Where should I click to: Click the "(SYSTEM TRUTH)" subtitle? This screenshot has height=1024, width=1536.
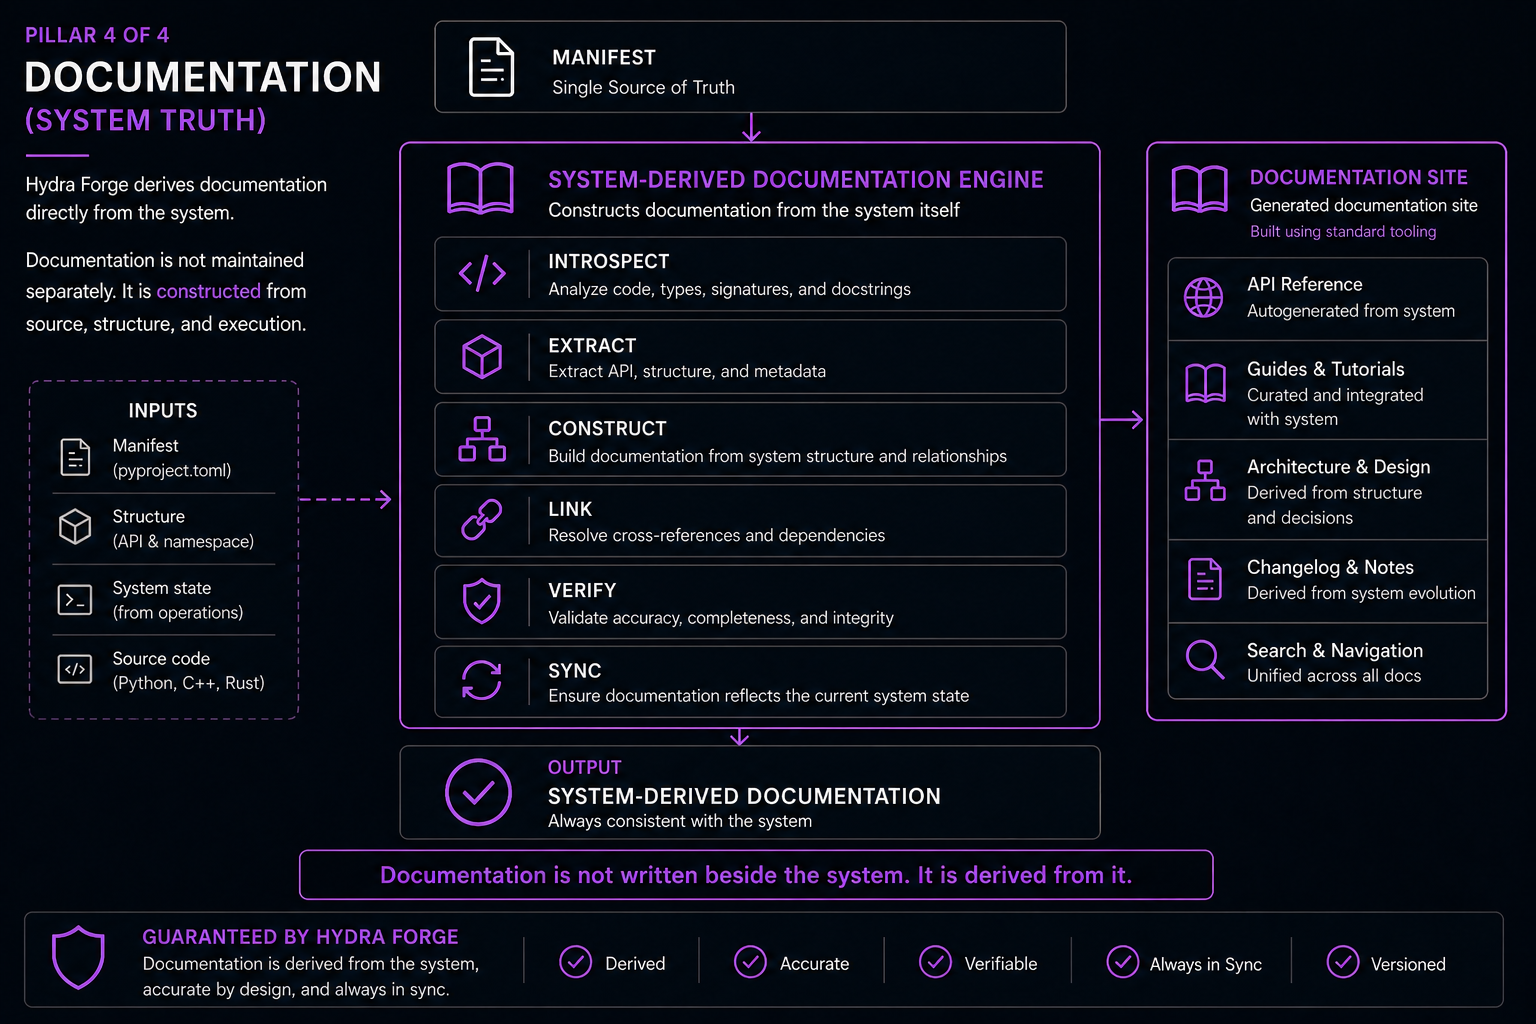tap(146, 120)
